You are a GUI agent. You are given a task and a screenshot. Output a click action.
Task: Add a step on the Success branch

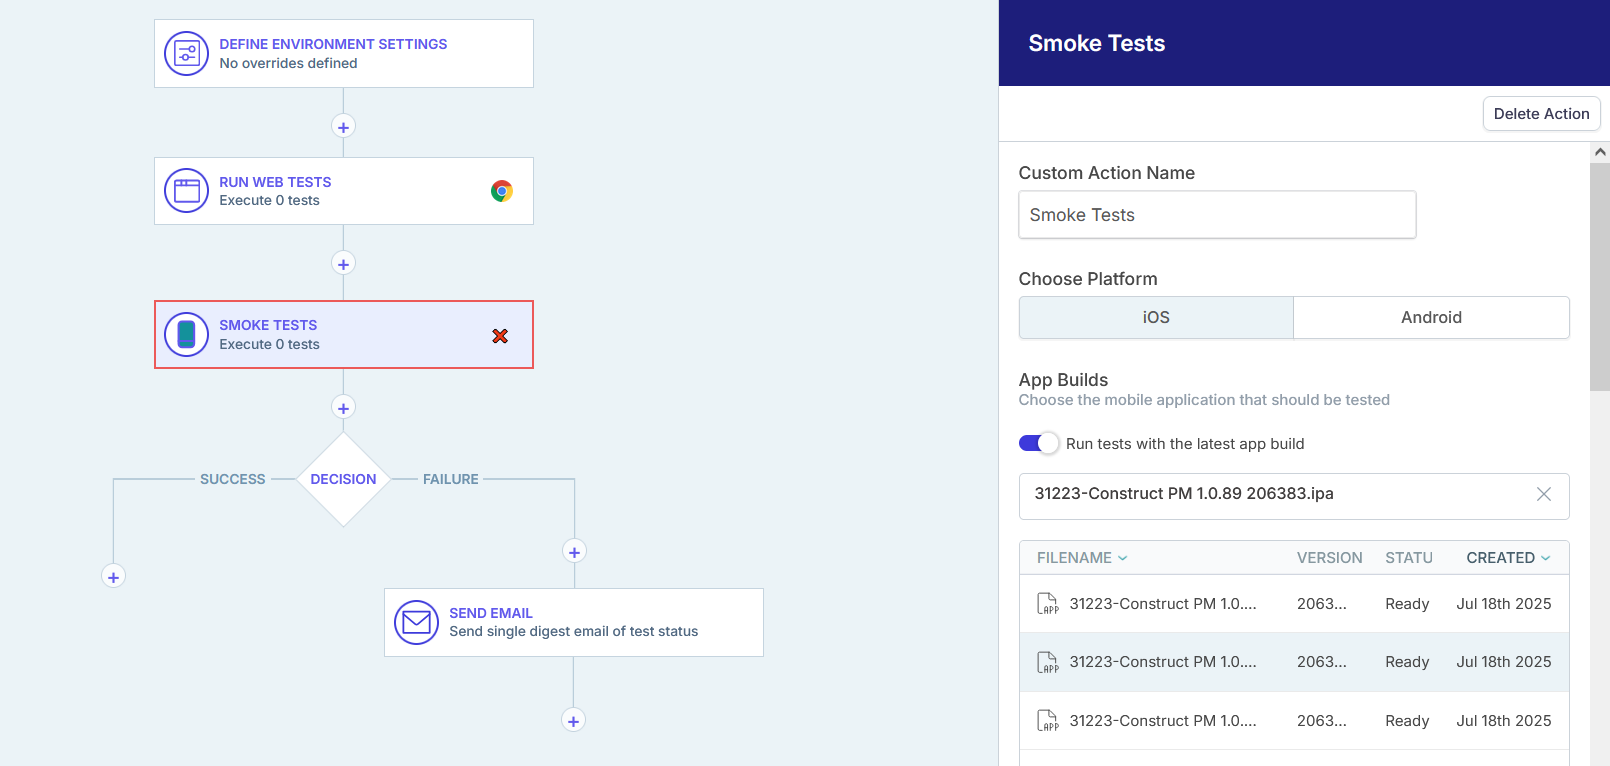pos(113,577)
